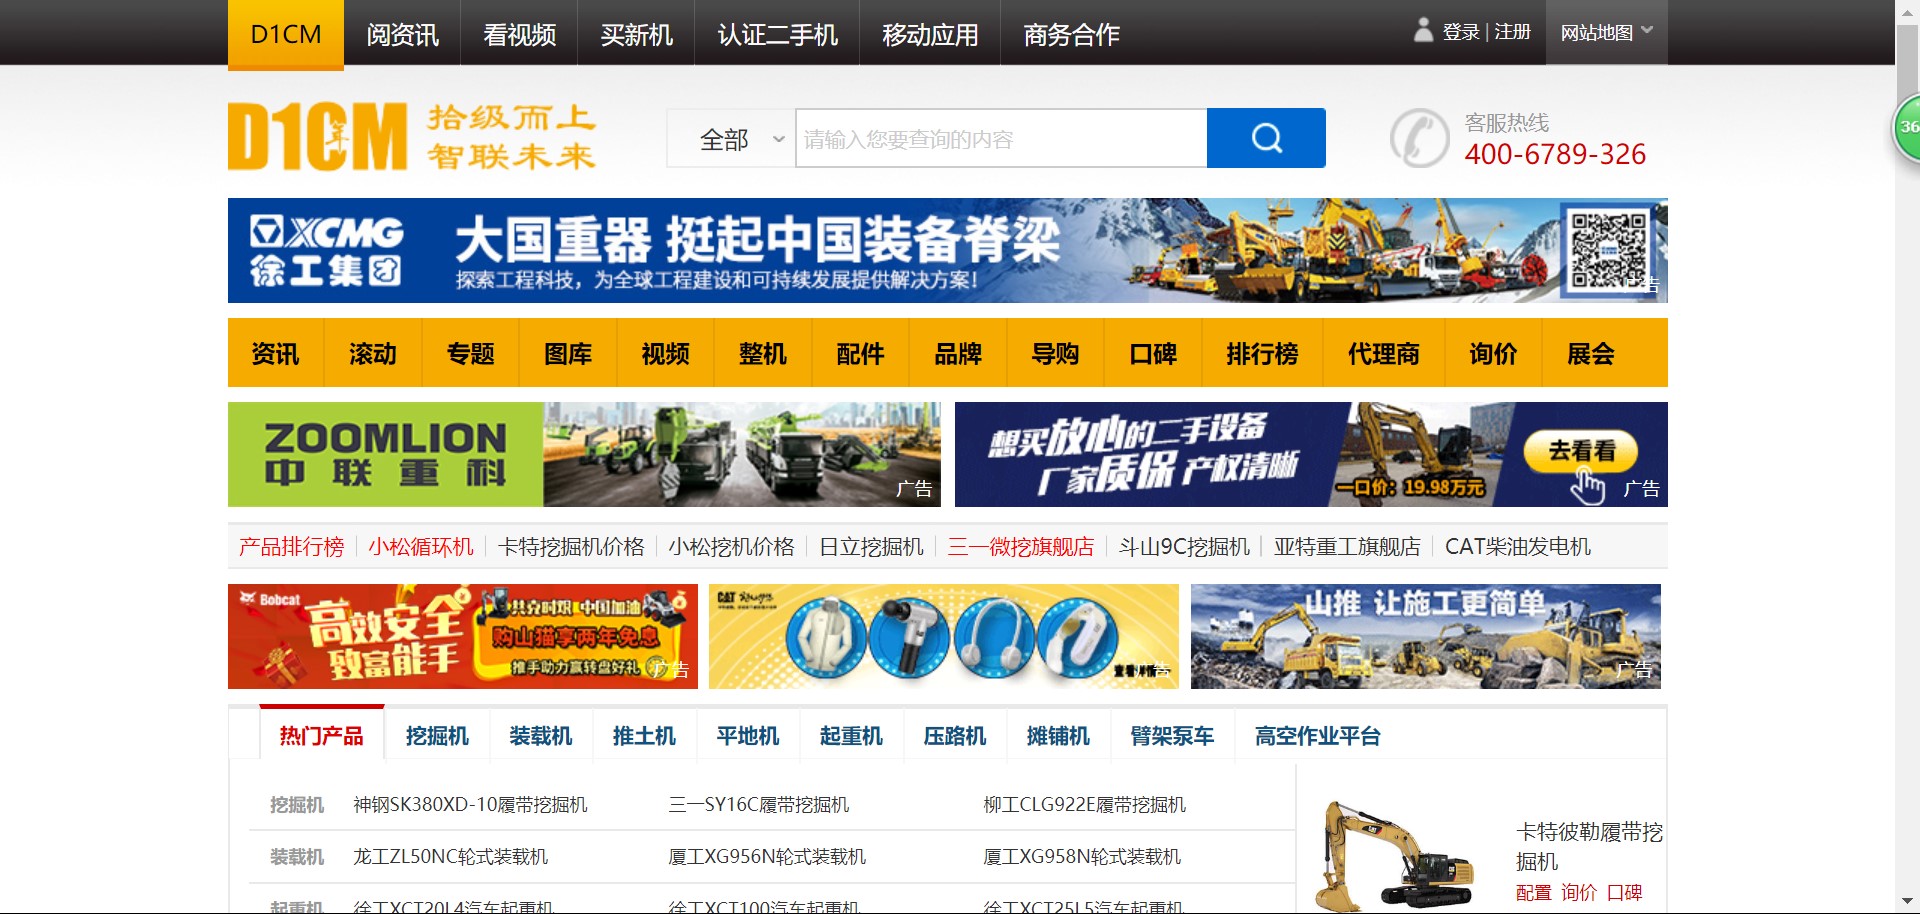Open the D1CM top nav tab
The image size is (1920, 914).
click(x=286, y=34)
